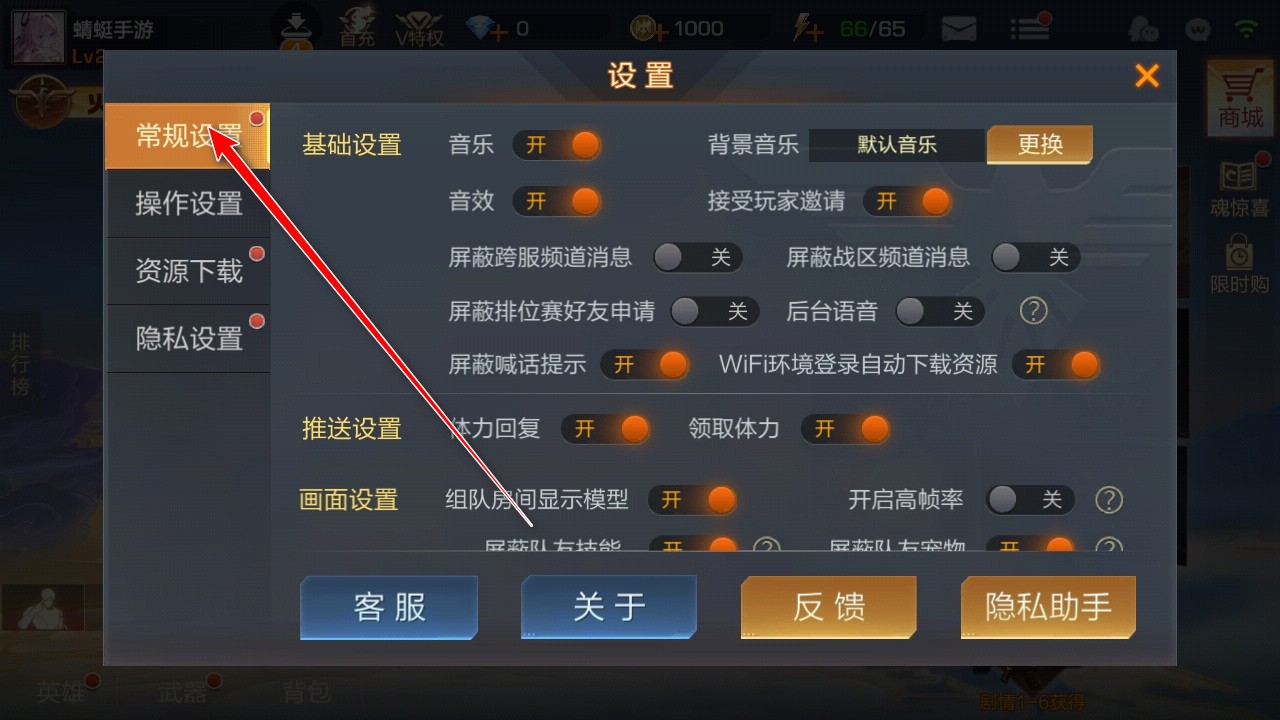Image resolution: width=1280 pixels, height=720 pixels.
Task: Open the mail envelope icon in top bar
Action: pos(958,29)
